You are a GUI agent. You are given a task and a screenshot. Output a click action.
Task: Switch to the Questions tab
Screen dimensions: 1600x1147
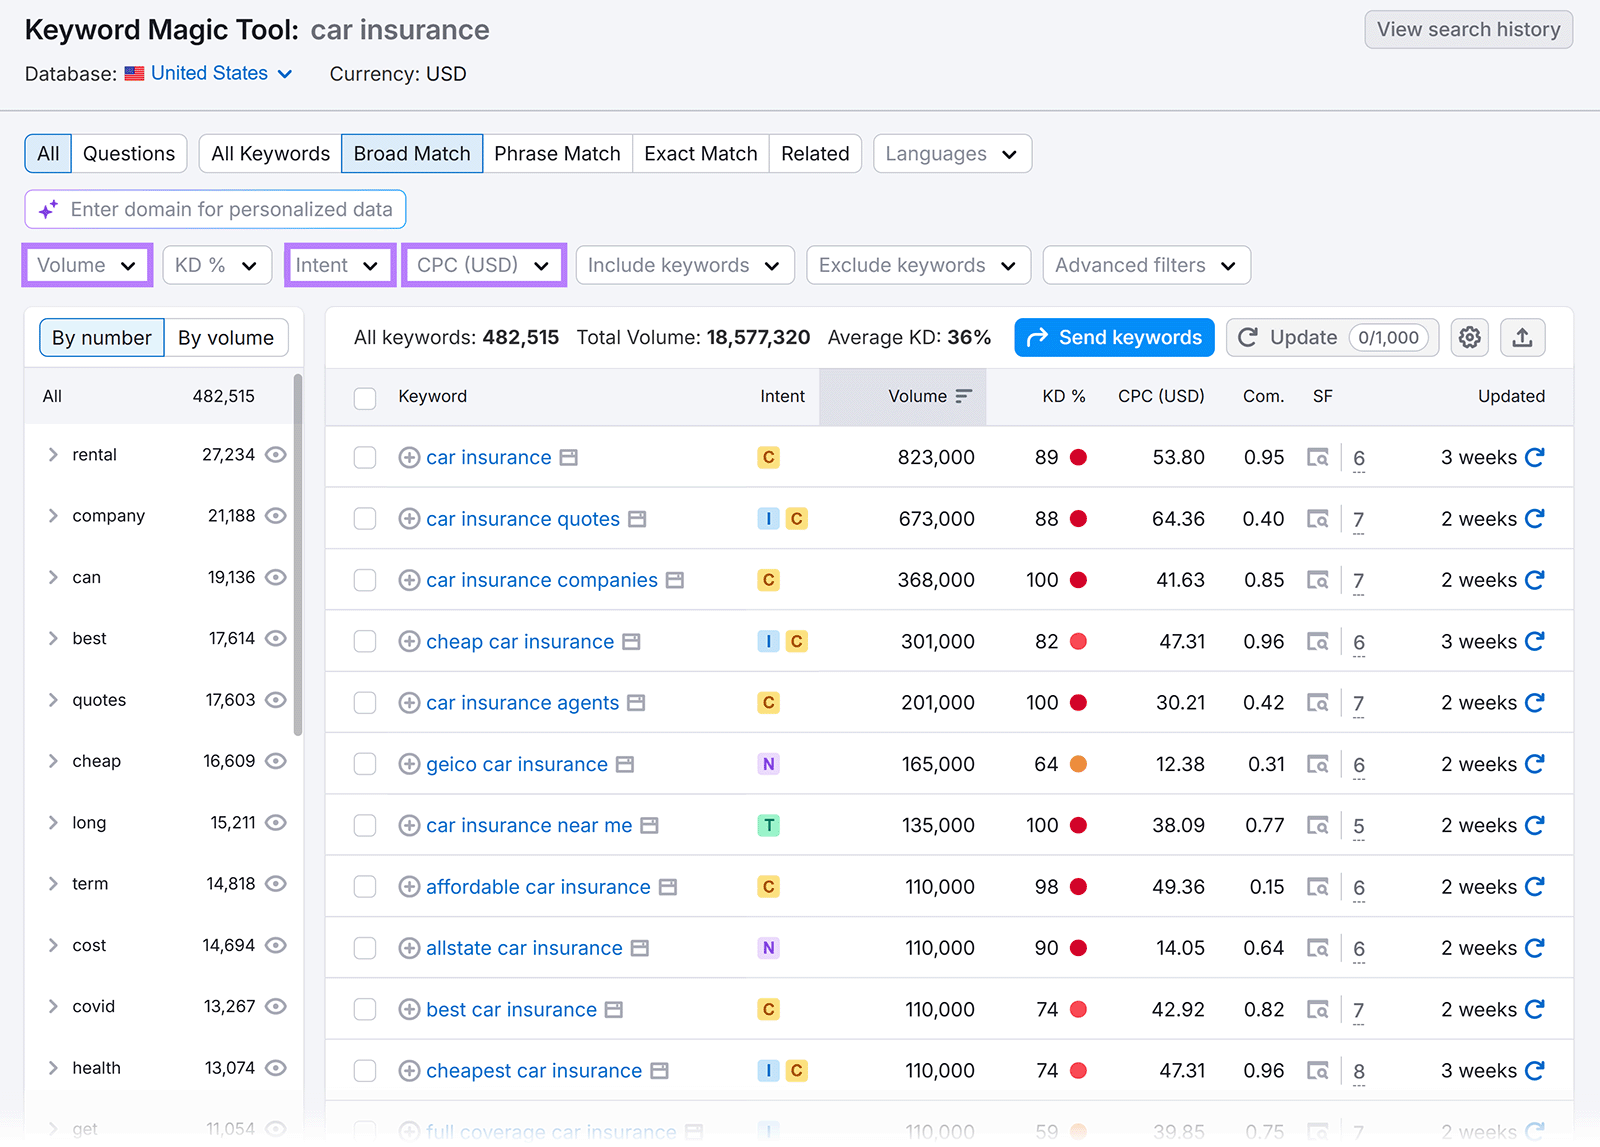tap(129, 154)
